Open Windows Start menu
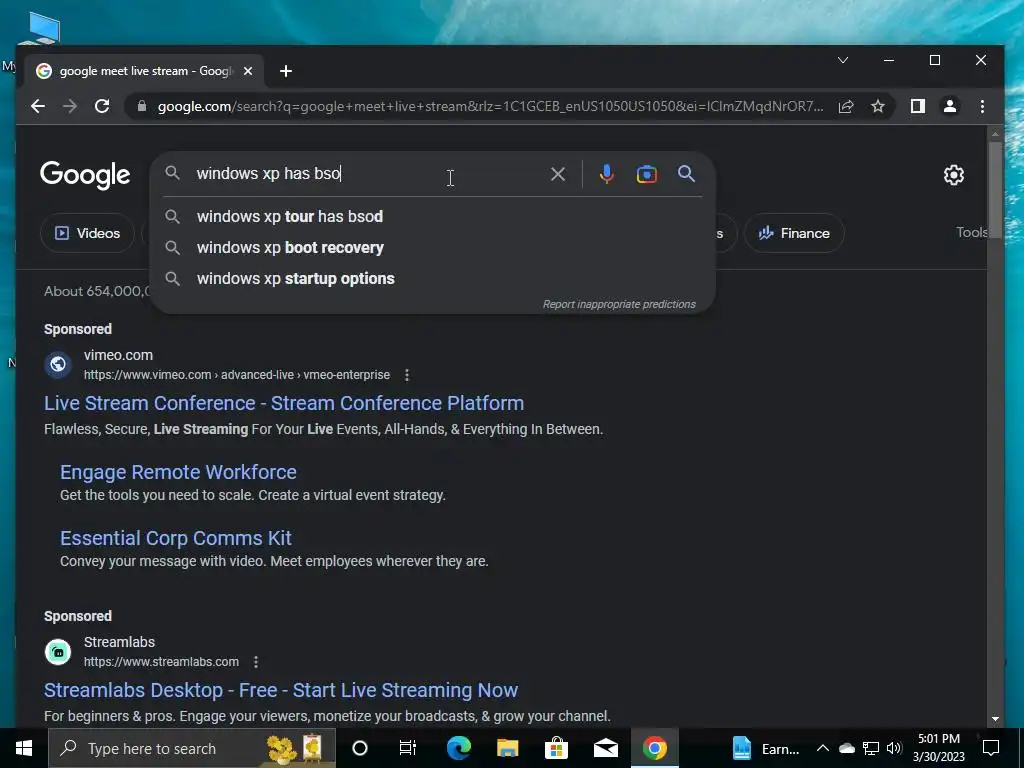The height and width of the screenshot is (768, 1024). [x=24, y=748]
